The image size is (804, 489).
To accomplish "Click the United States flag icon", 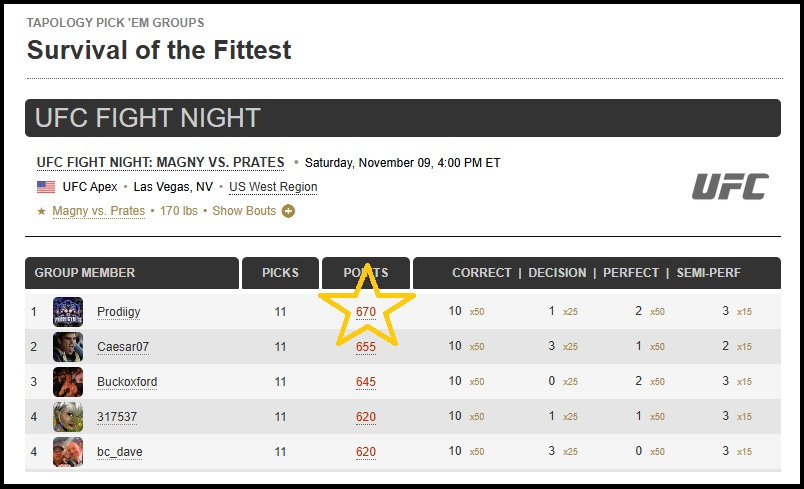I will coord(46,187).
